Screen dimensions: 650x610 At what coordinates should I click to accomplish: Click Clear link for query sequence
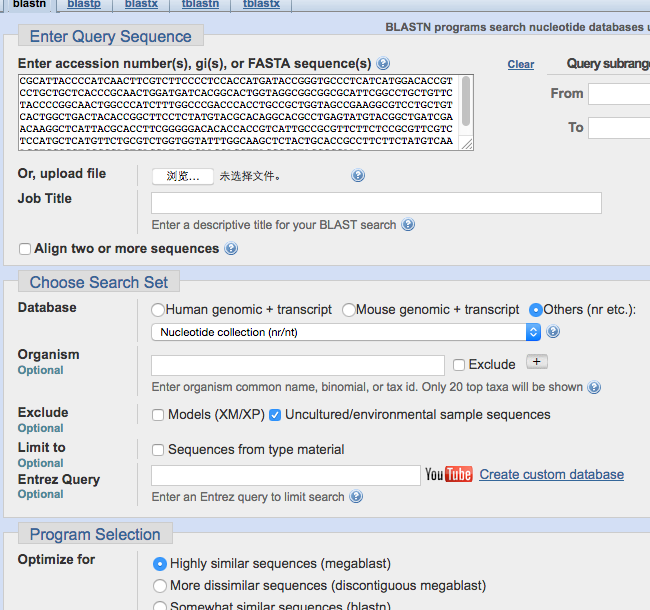click(x=521, y=64)
